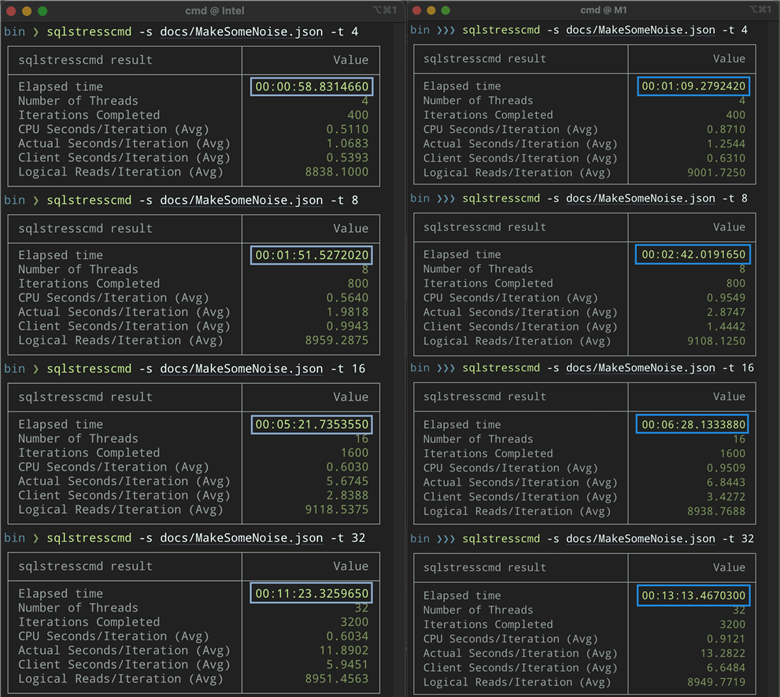
Task: Maximize the cmd @ Intel terminal window
Action: click(x=43, y=10)
